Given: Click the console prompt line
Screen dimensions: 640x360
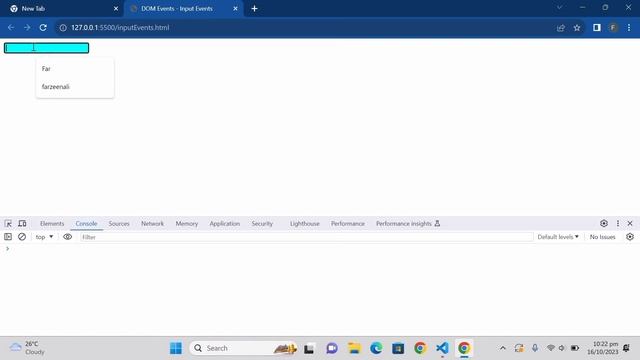Looking at the screenshot, I should (x=320, y=249).
